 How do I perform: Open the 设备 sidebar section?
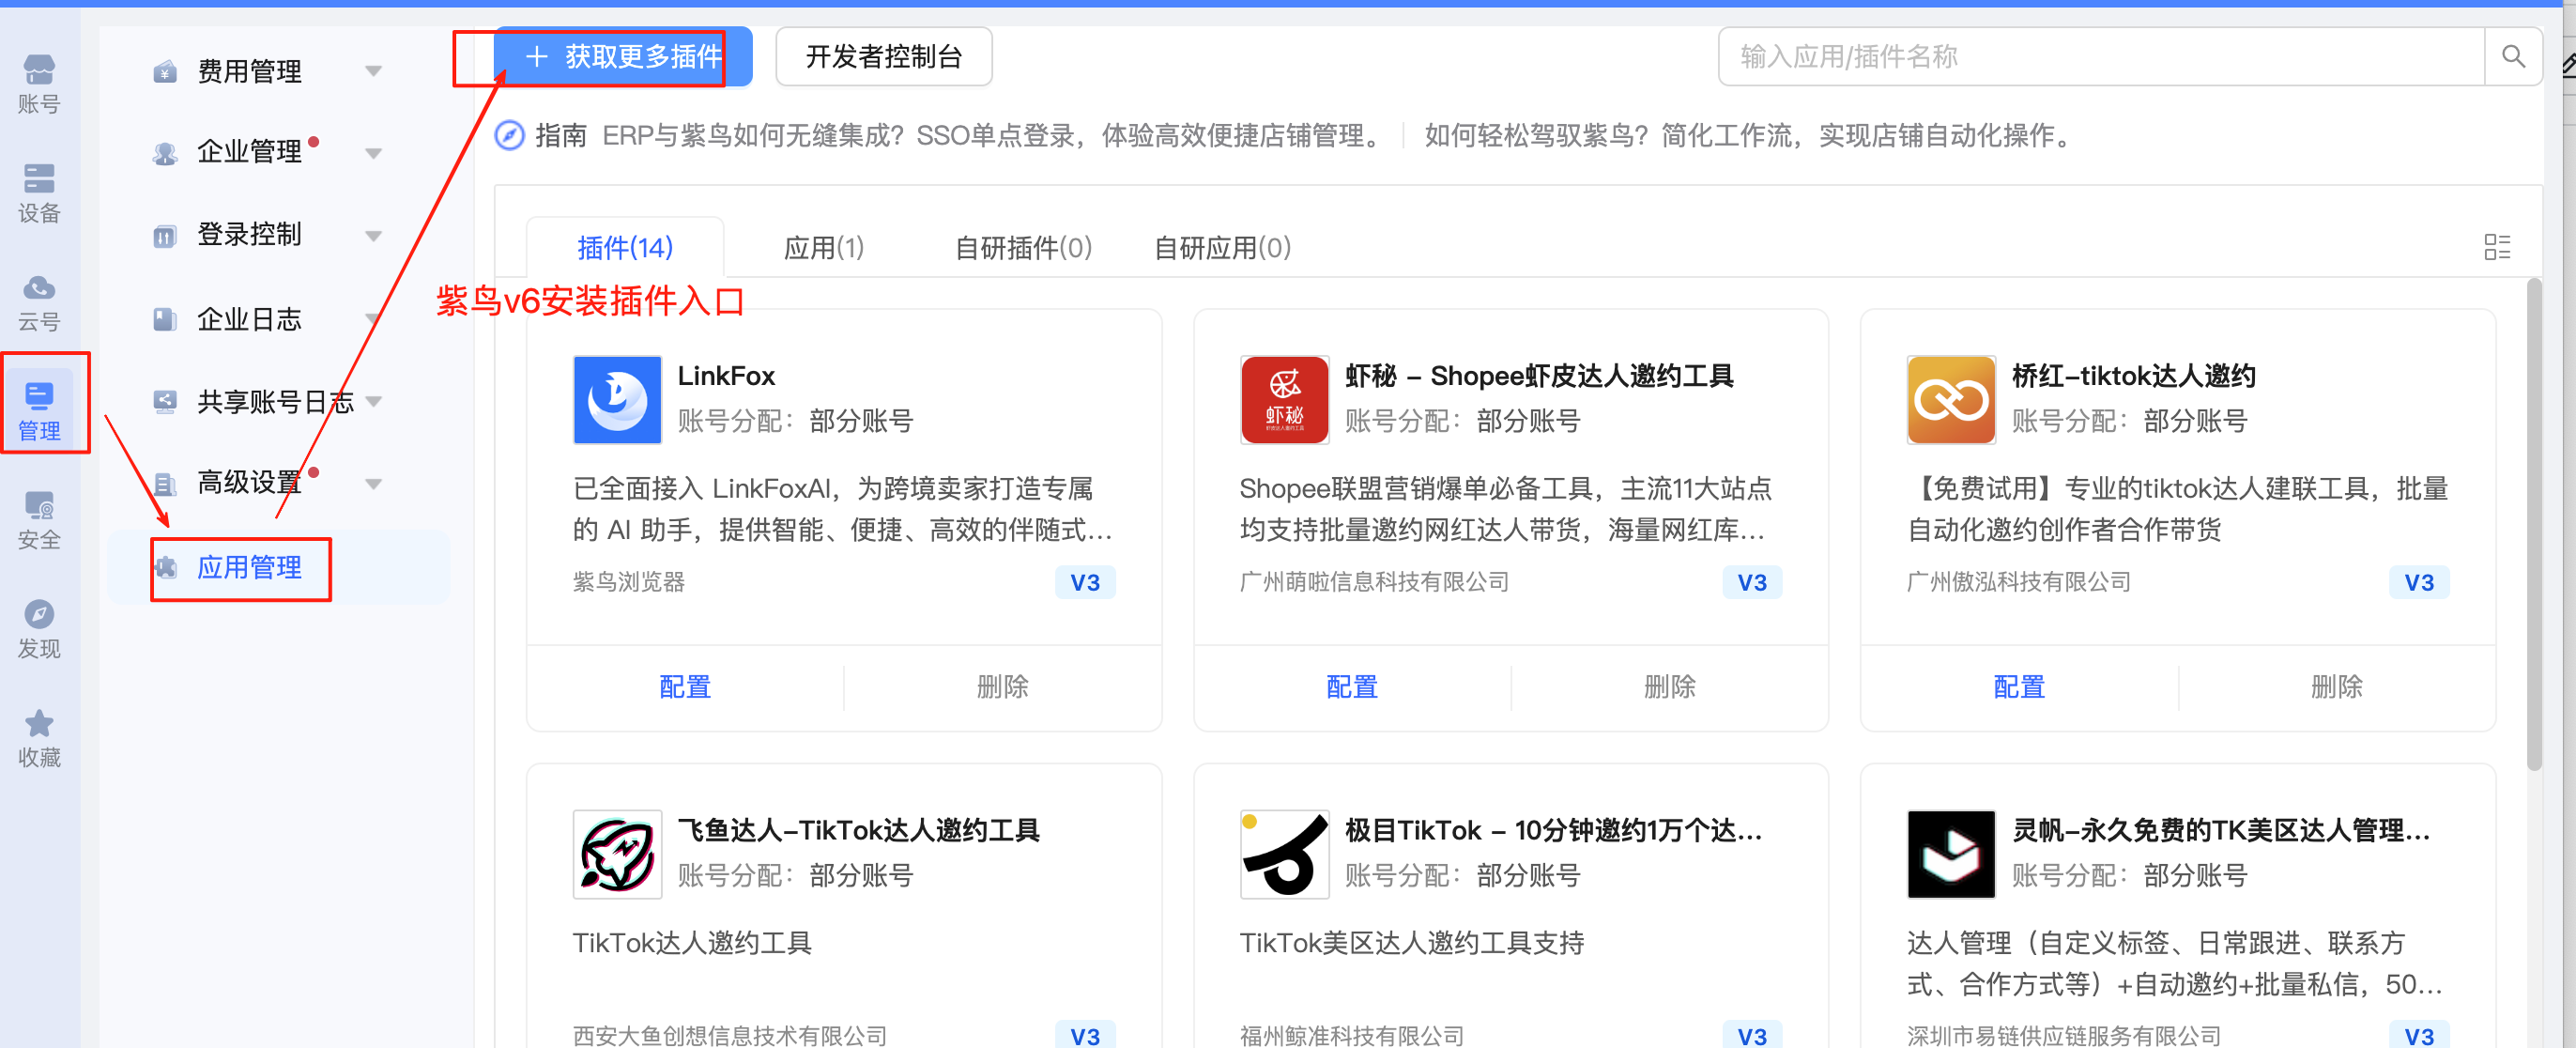click(x=39, y=193)
